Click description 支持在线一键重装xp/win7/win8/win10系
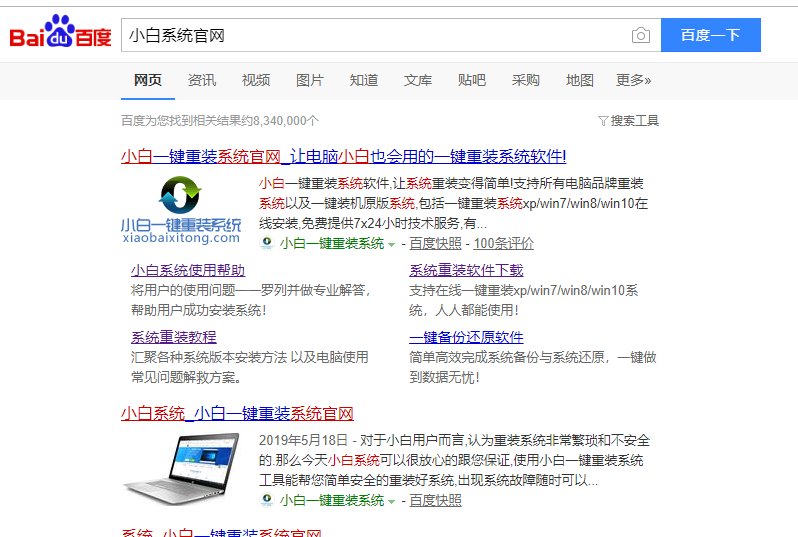Image resolution: width=798 pixels, height=537 pixels. point(524,290)
